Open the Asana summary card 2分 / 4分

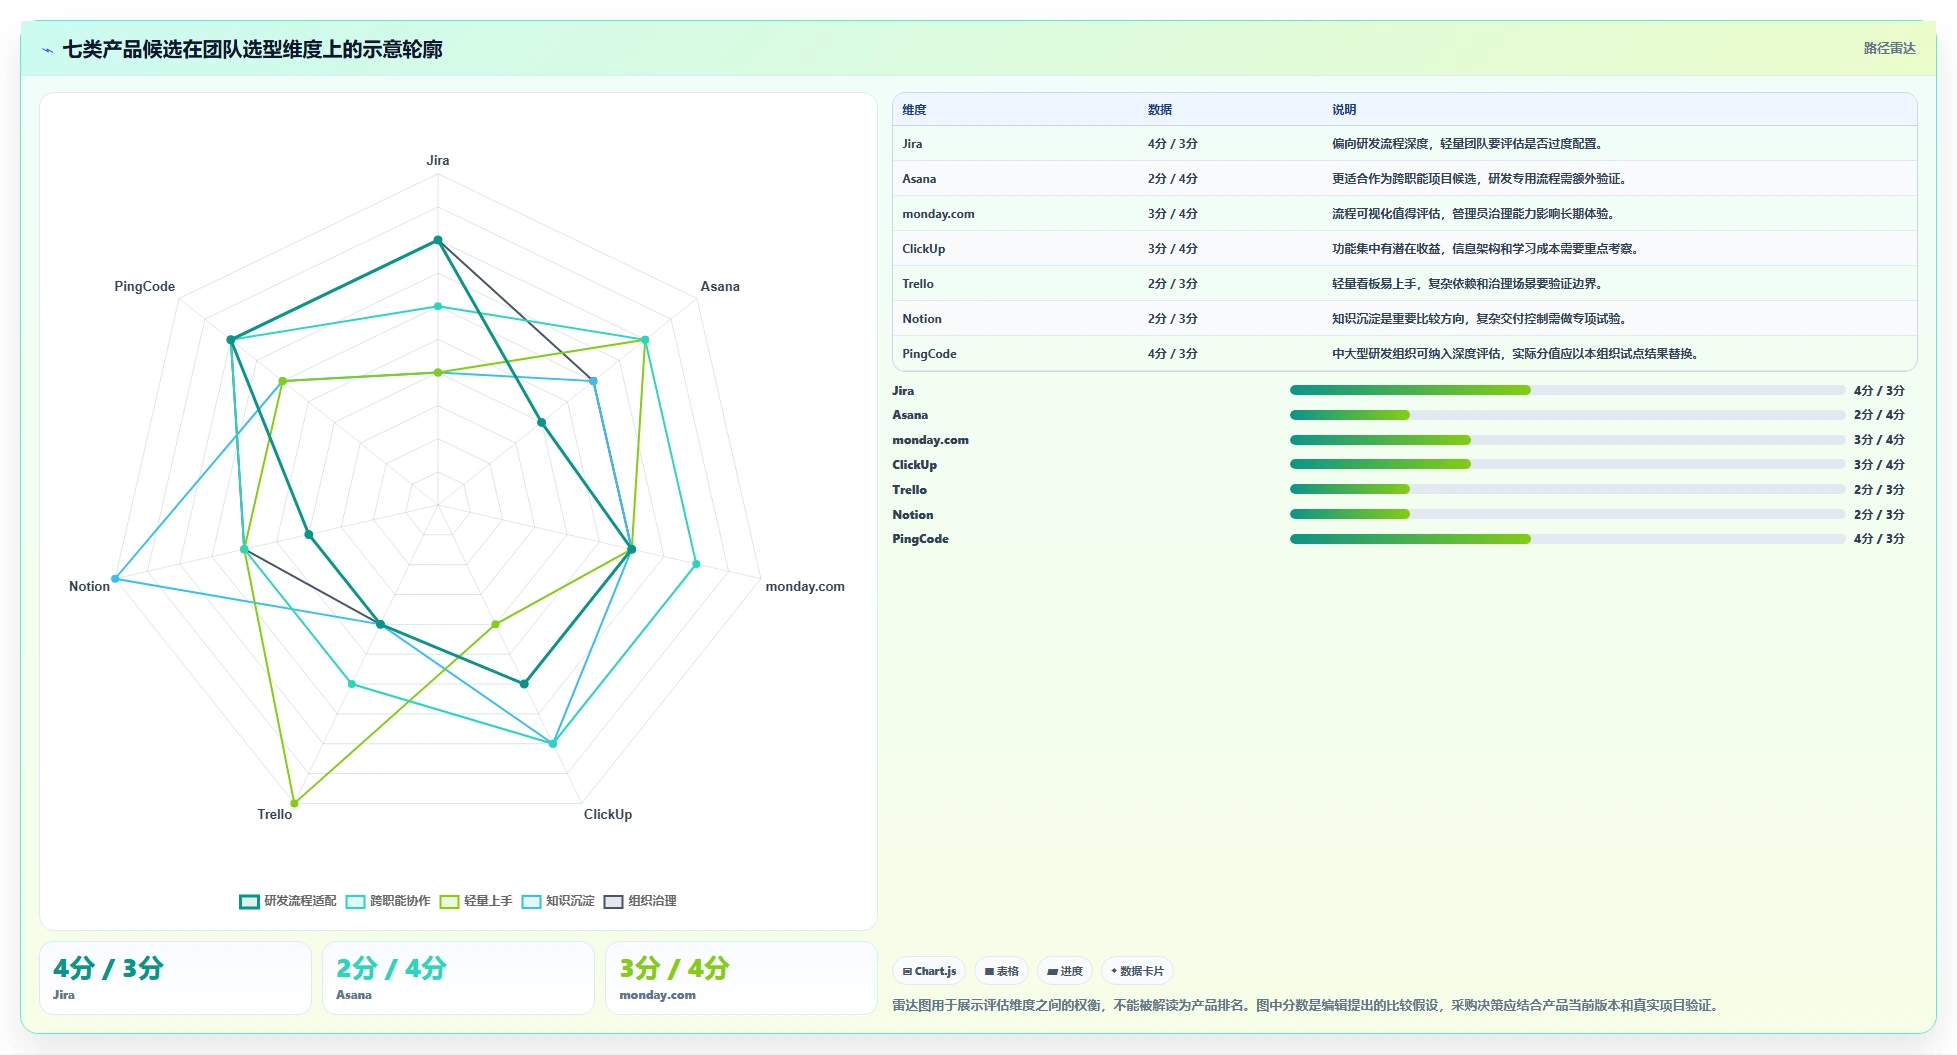click(458, 978)
